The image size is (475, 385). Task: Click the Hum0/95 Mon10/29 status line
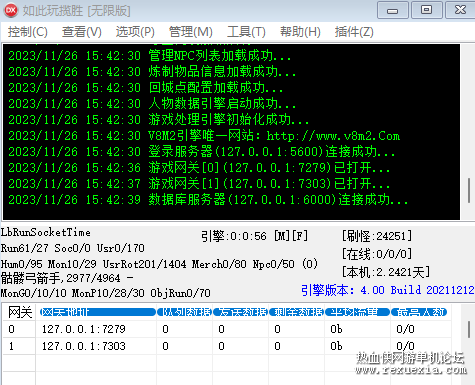tap(159, 264)
